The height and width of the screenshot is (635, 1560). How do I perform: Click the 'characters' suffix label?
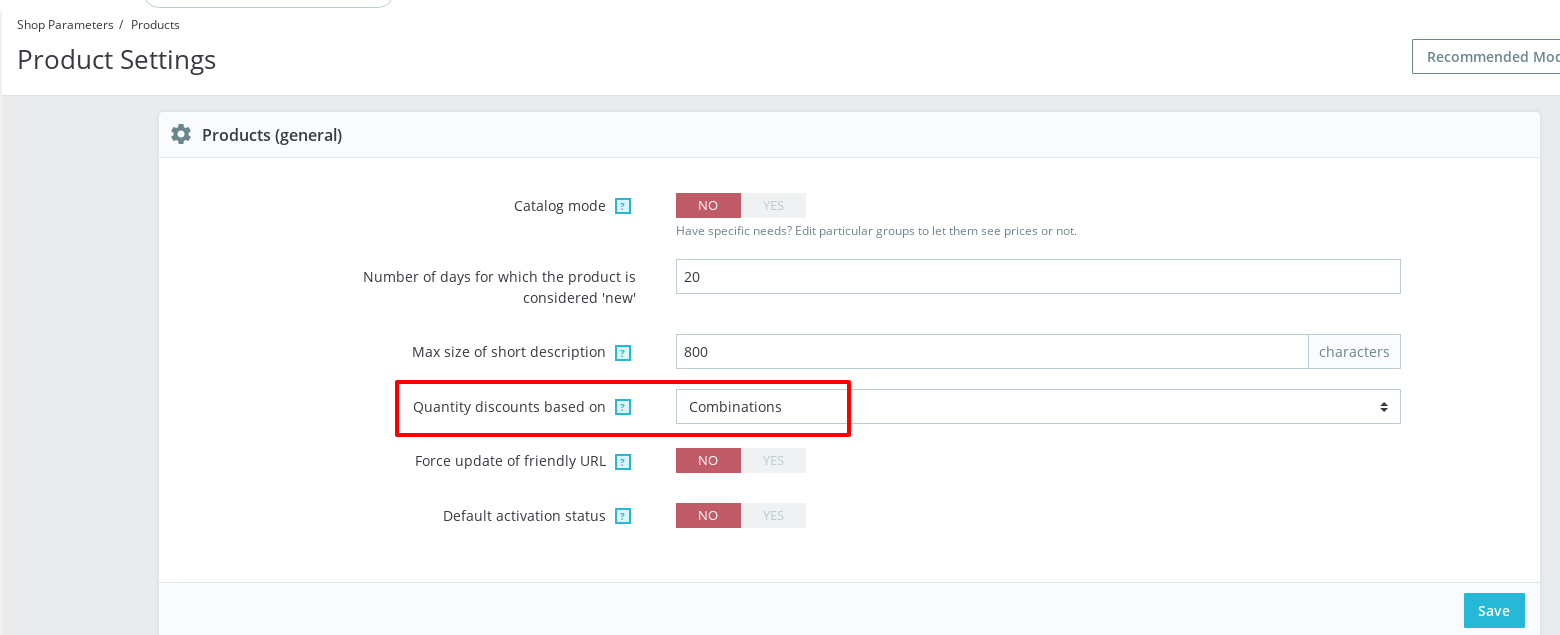1354,352
